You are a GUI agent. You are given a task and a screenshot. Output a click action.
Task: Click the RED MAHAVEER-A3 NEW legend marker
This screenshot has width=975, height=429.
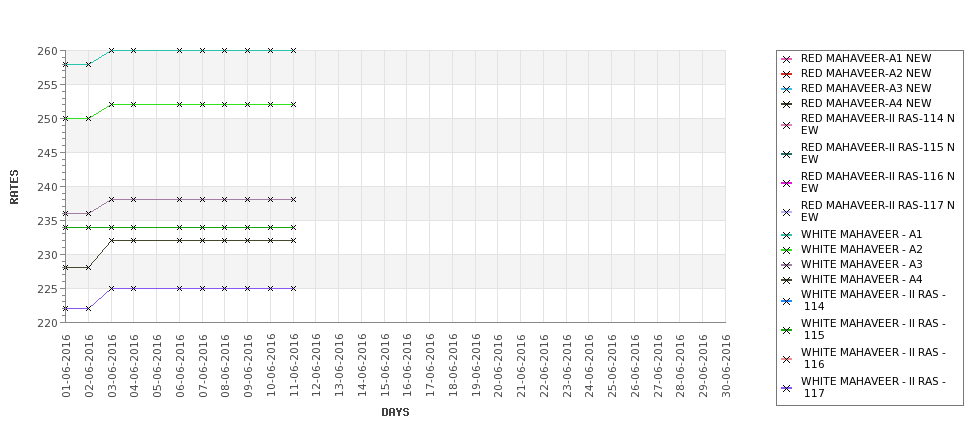point(787,89)
